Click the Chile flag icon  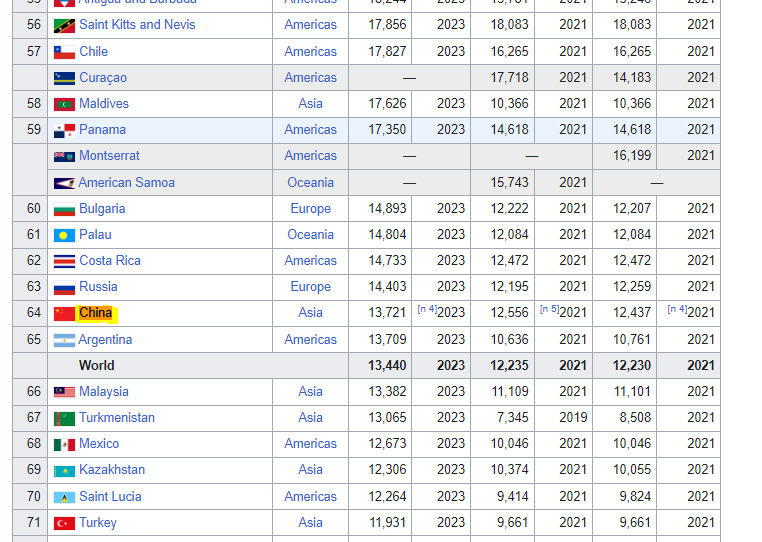point(64,52)
